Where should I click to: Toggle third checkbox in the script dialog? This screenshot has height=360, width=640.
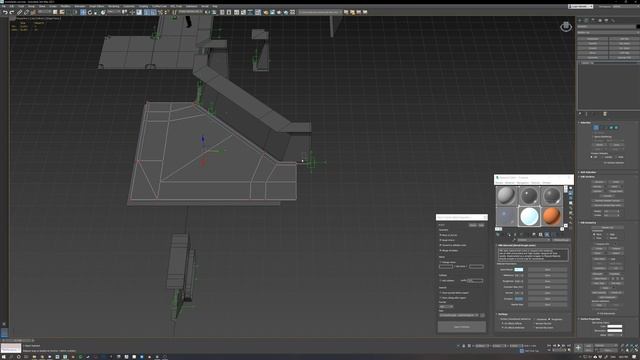[440, 245]
